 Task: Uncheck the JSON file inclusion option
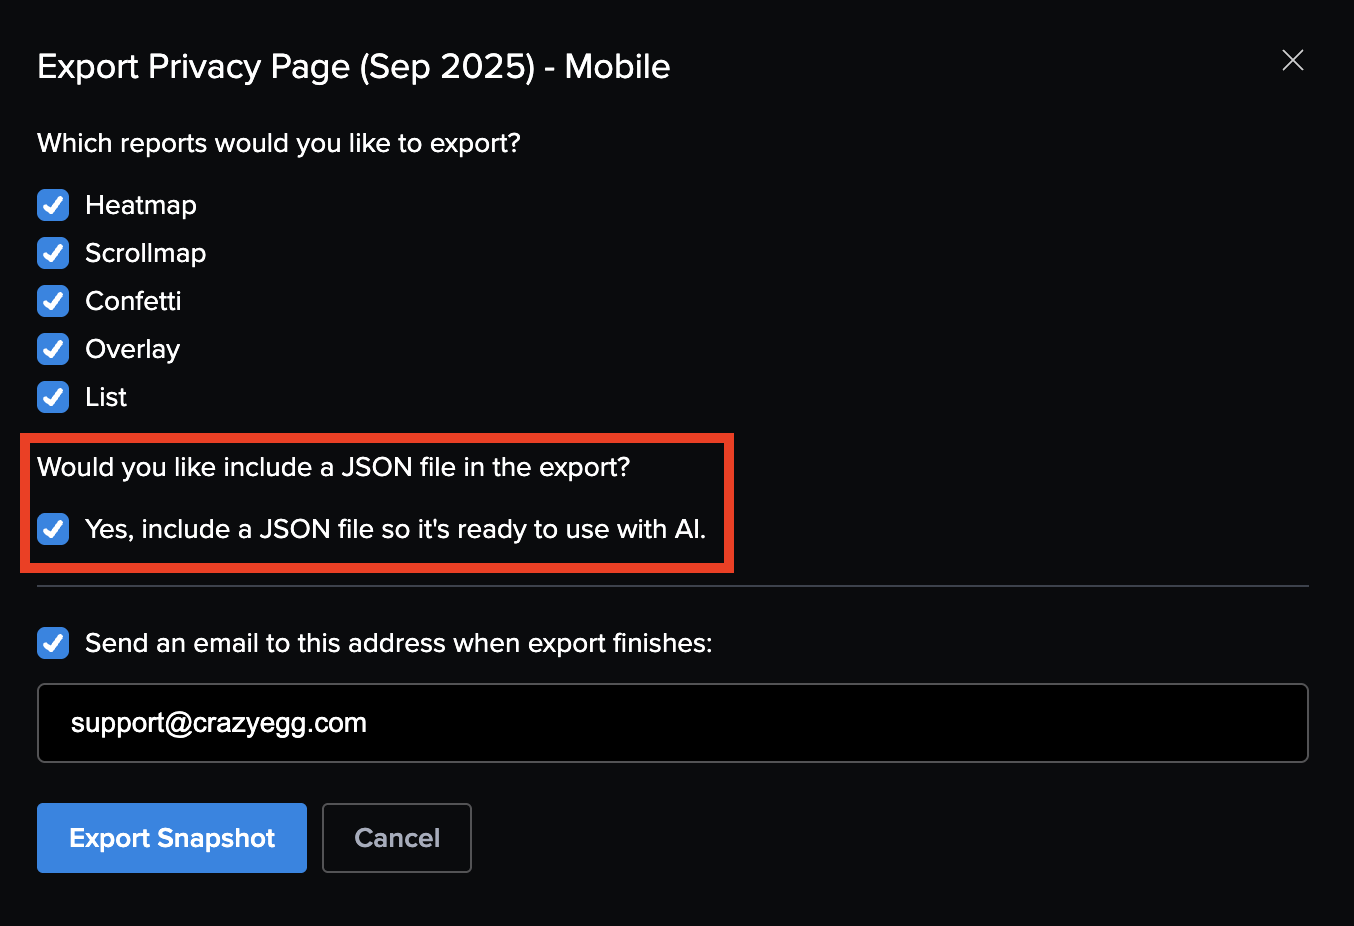pos(53,529)
